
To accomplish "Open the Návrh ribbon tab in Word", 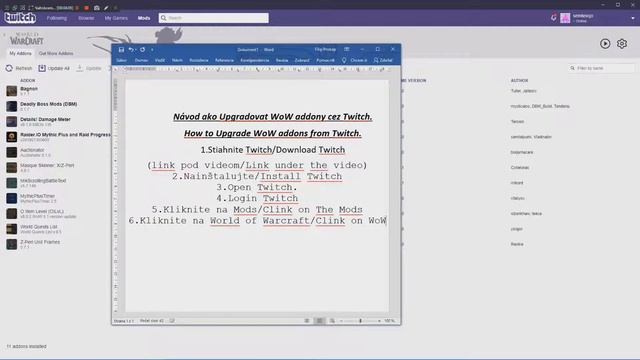I will pyautogui.click(x=177, y=60).
